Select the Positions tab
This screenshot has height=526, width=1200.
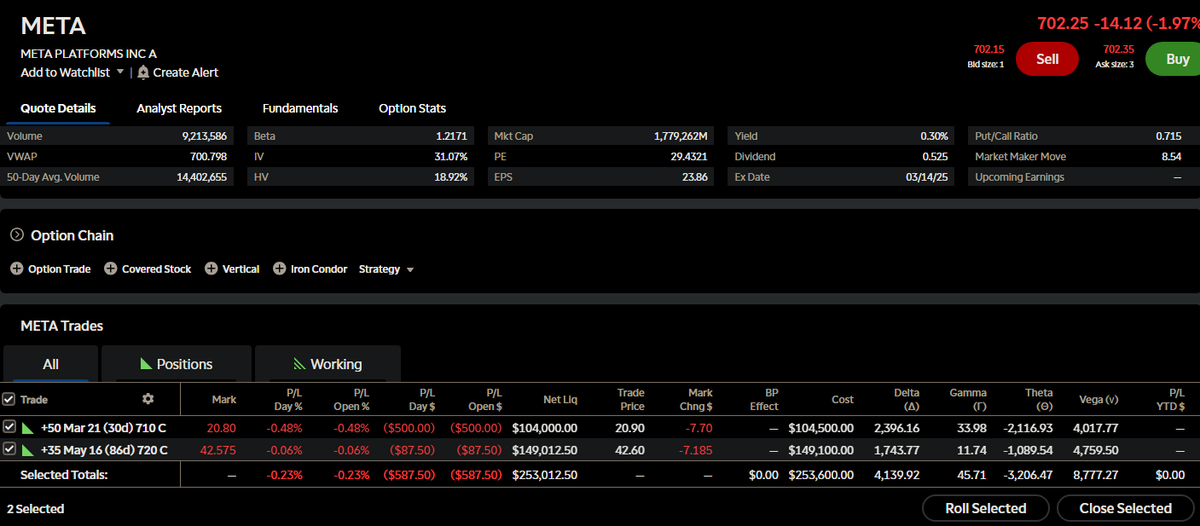(x=175, y=364)
